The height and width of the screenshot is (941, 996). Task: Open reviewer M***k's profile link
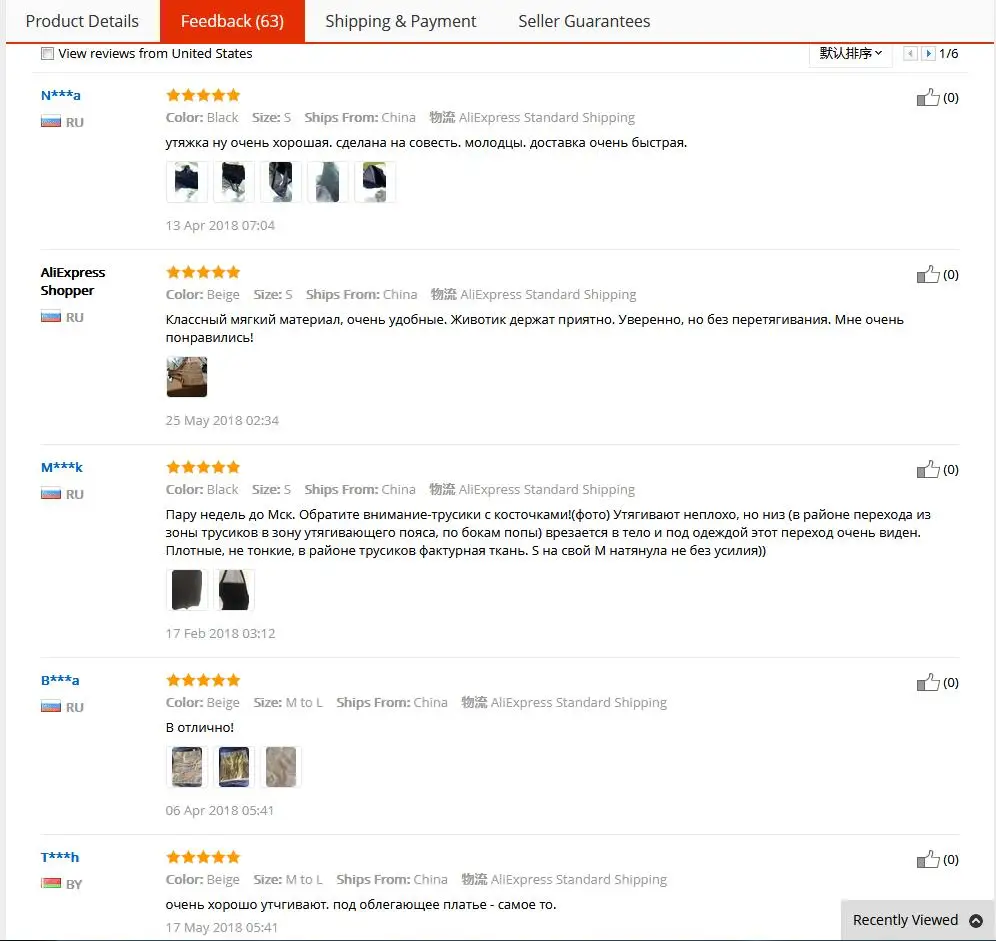tap(62, 468)
